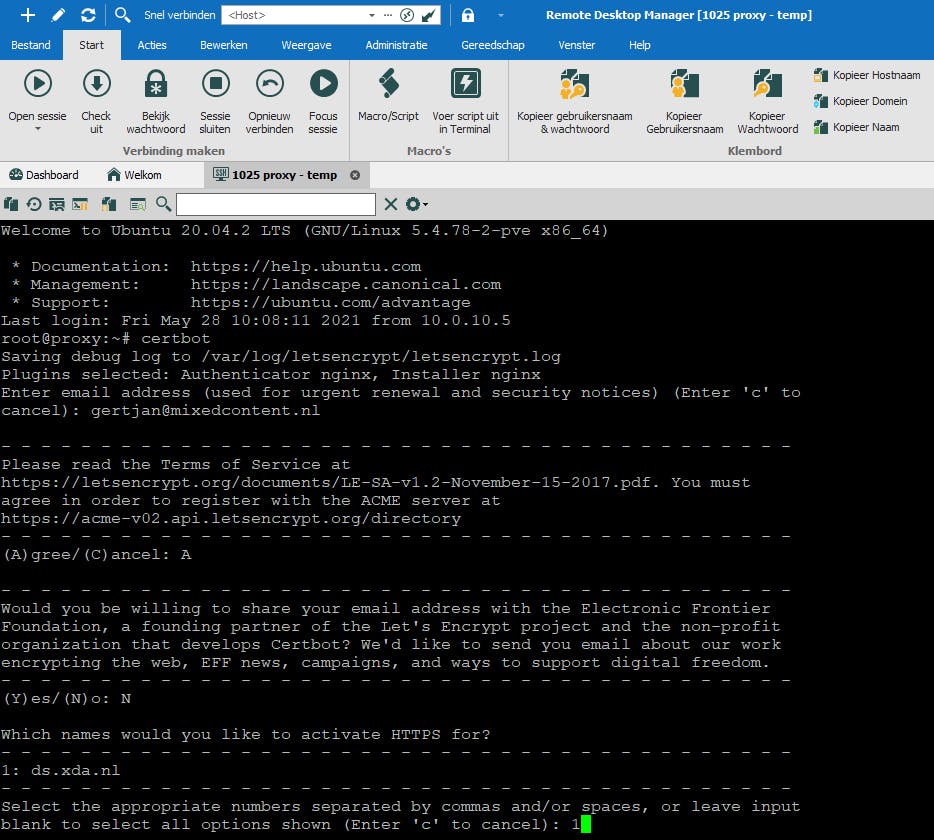Click the Check uit download icon
Image resolution: width=934 pixels, height=840 pixels.
click(x=96, y=83)
